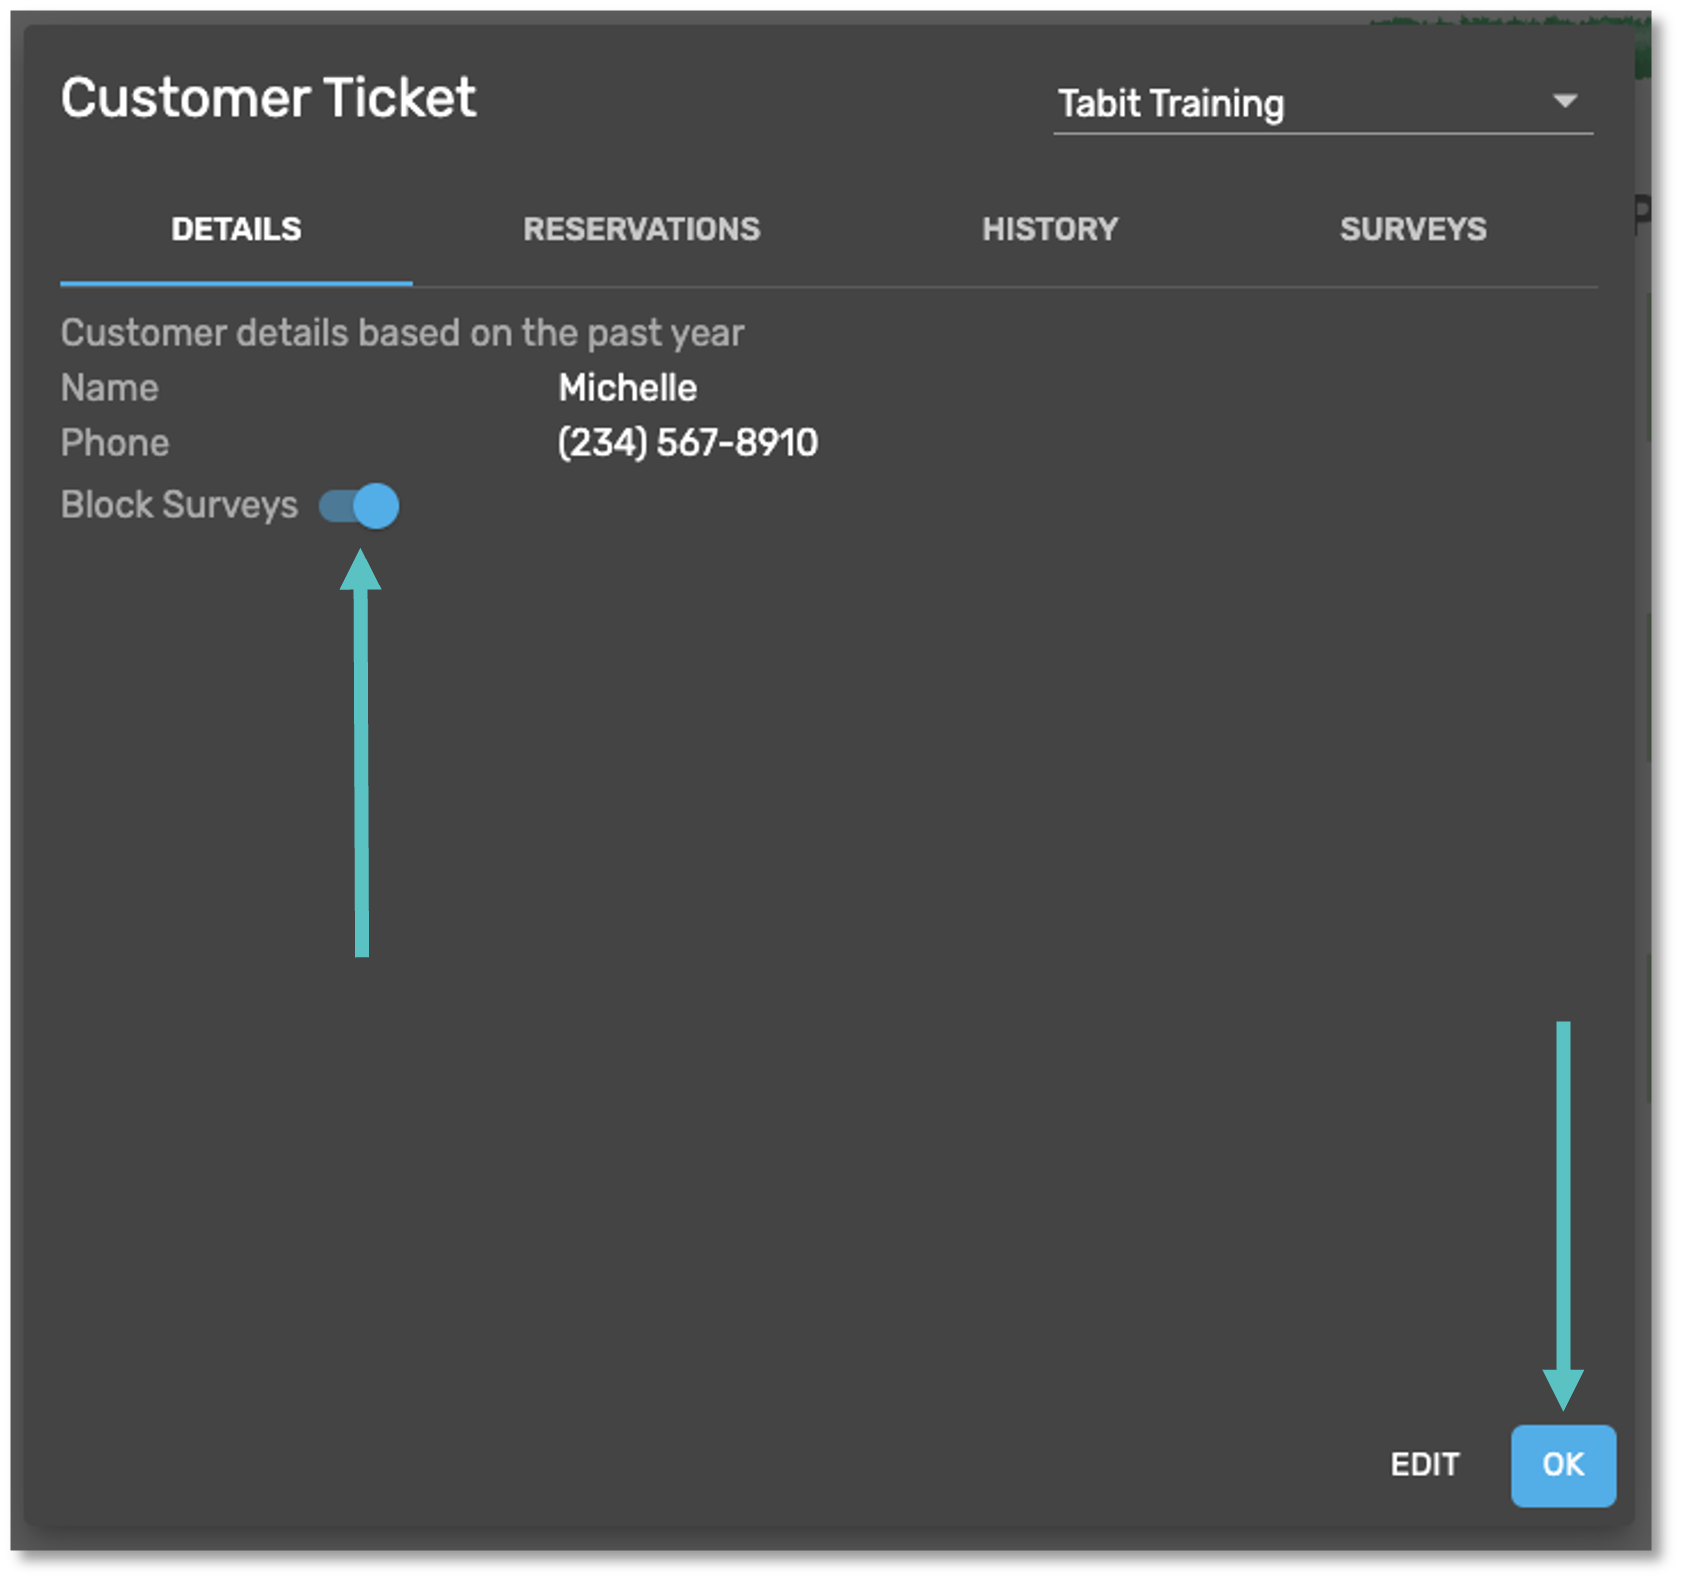
Task: Click the customer details summary text
Action: tap(401, 332)
